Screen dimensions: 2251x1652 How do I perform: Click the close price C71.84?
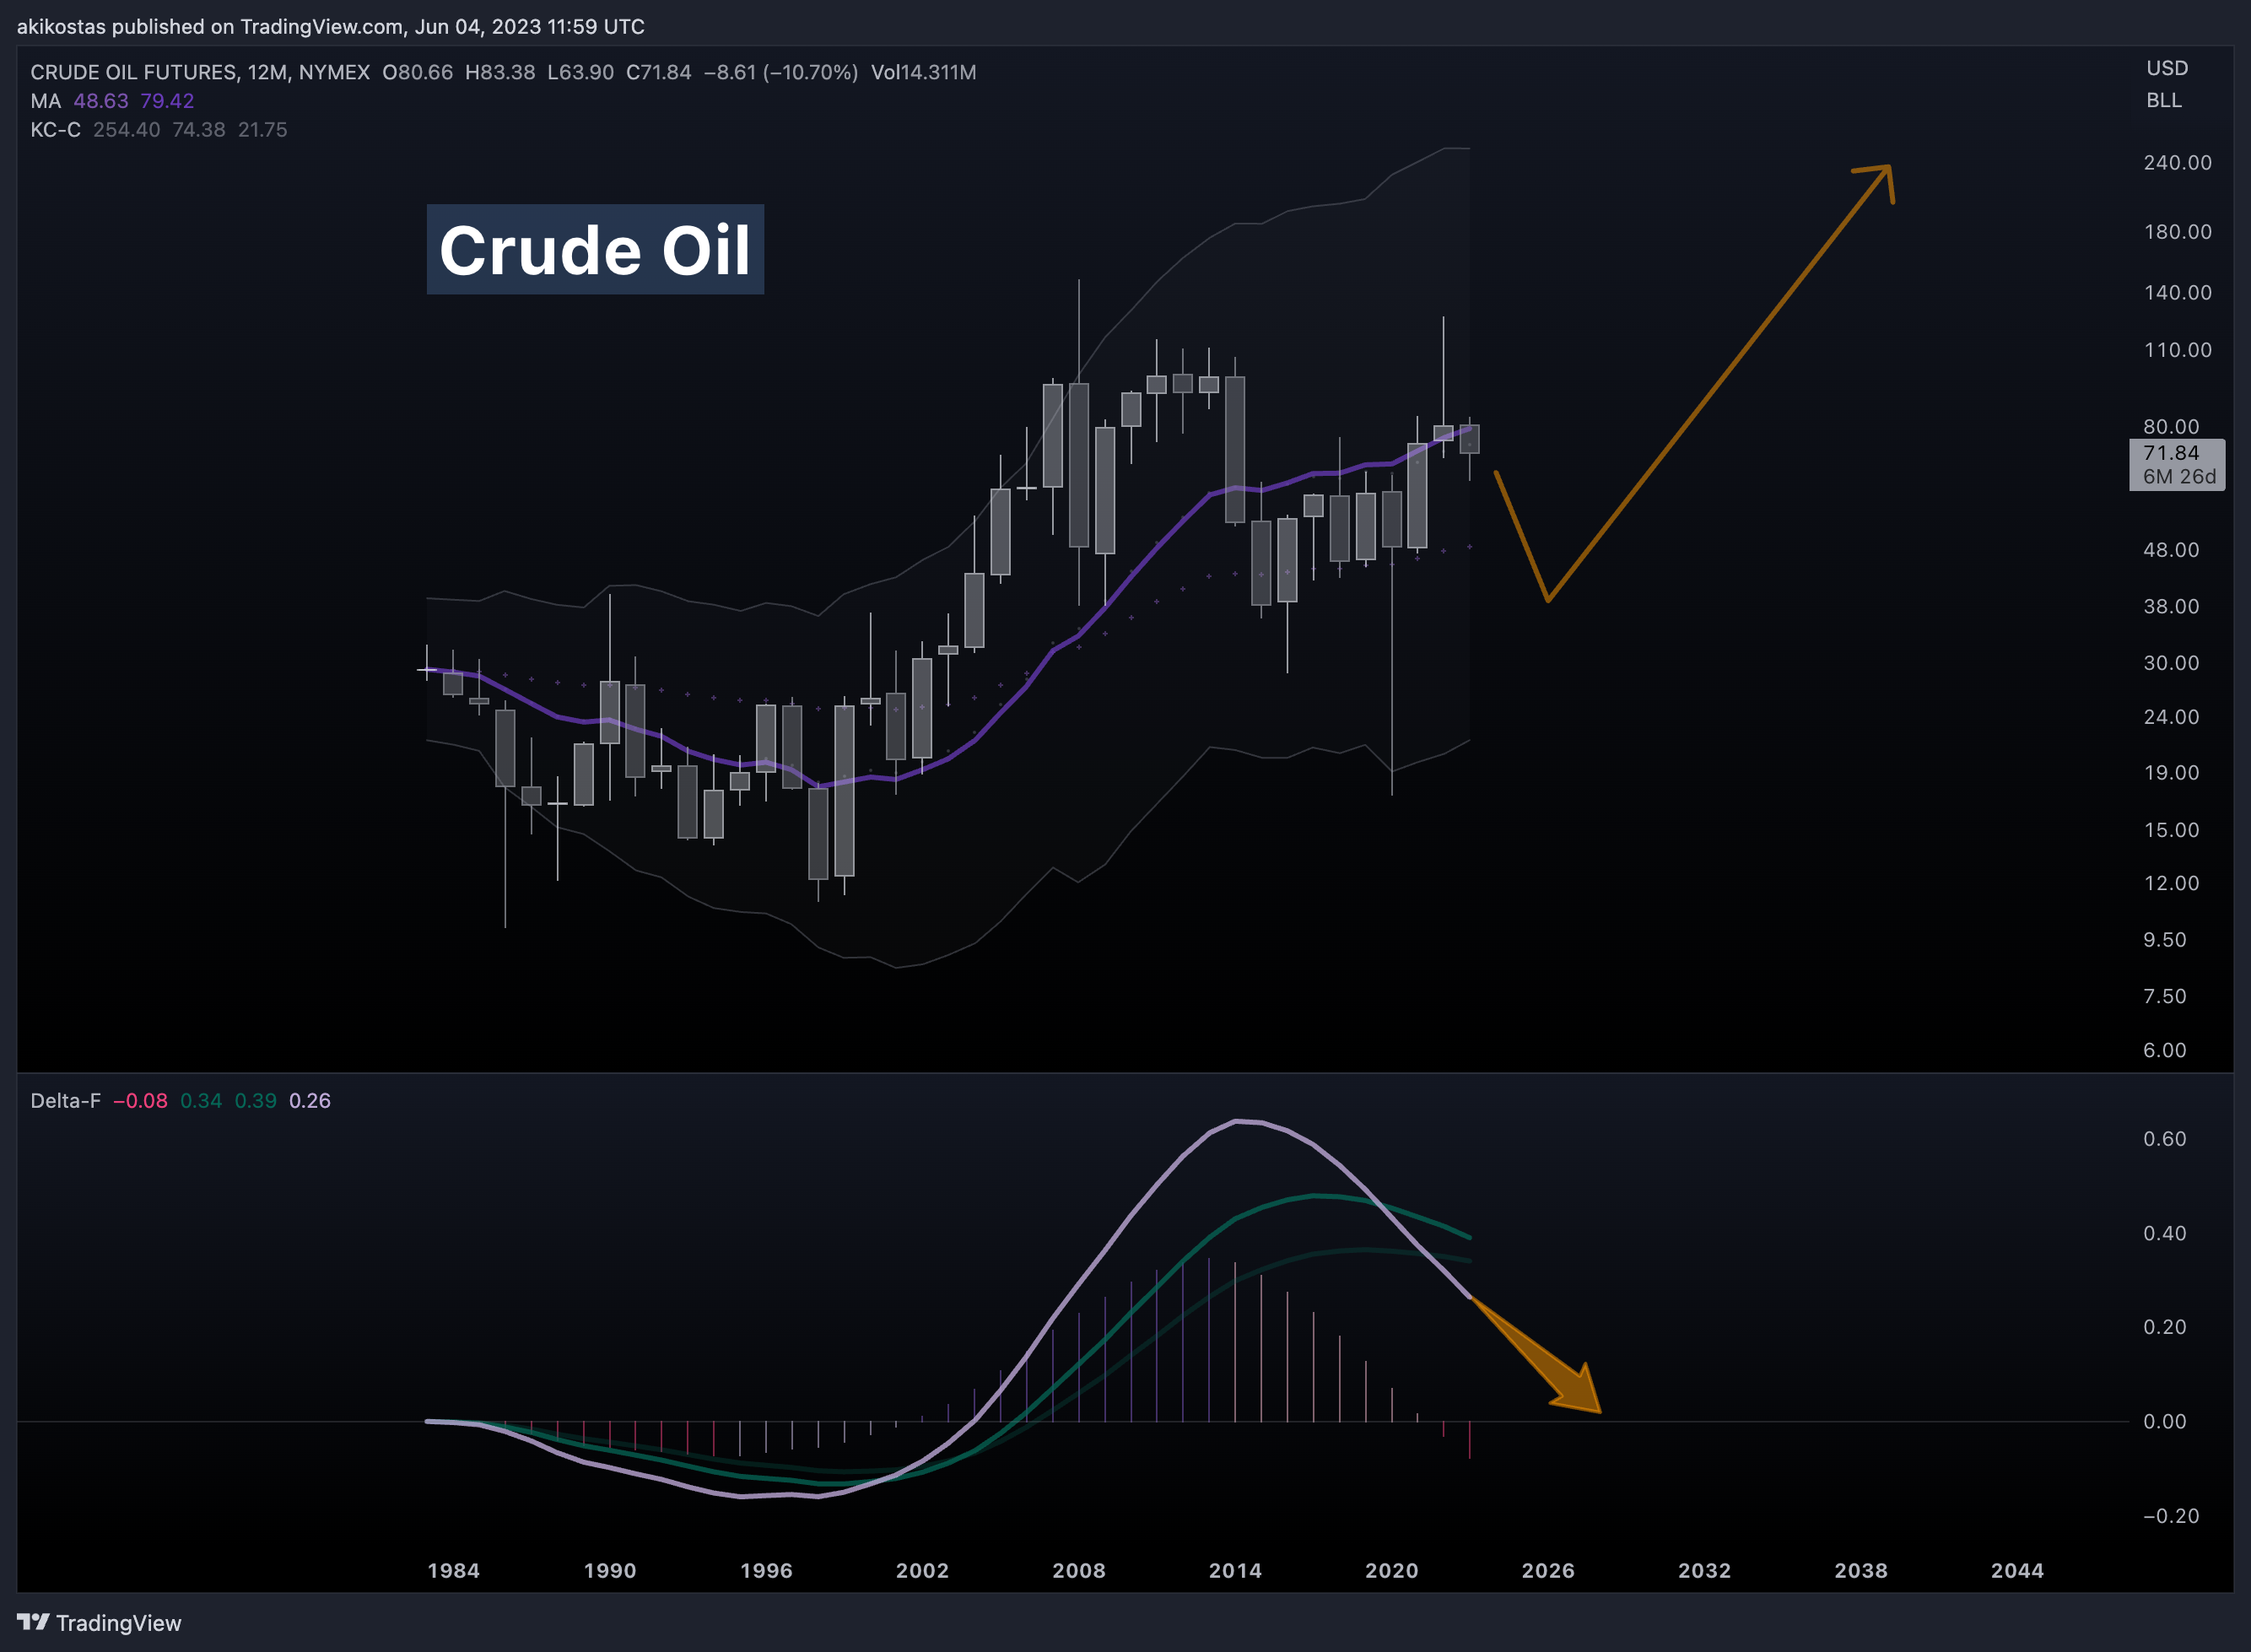coord(659,72)
